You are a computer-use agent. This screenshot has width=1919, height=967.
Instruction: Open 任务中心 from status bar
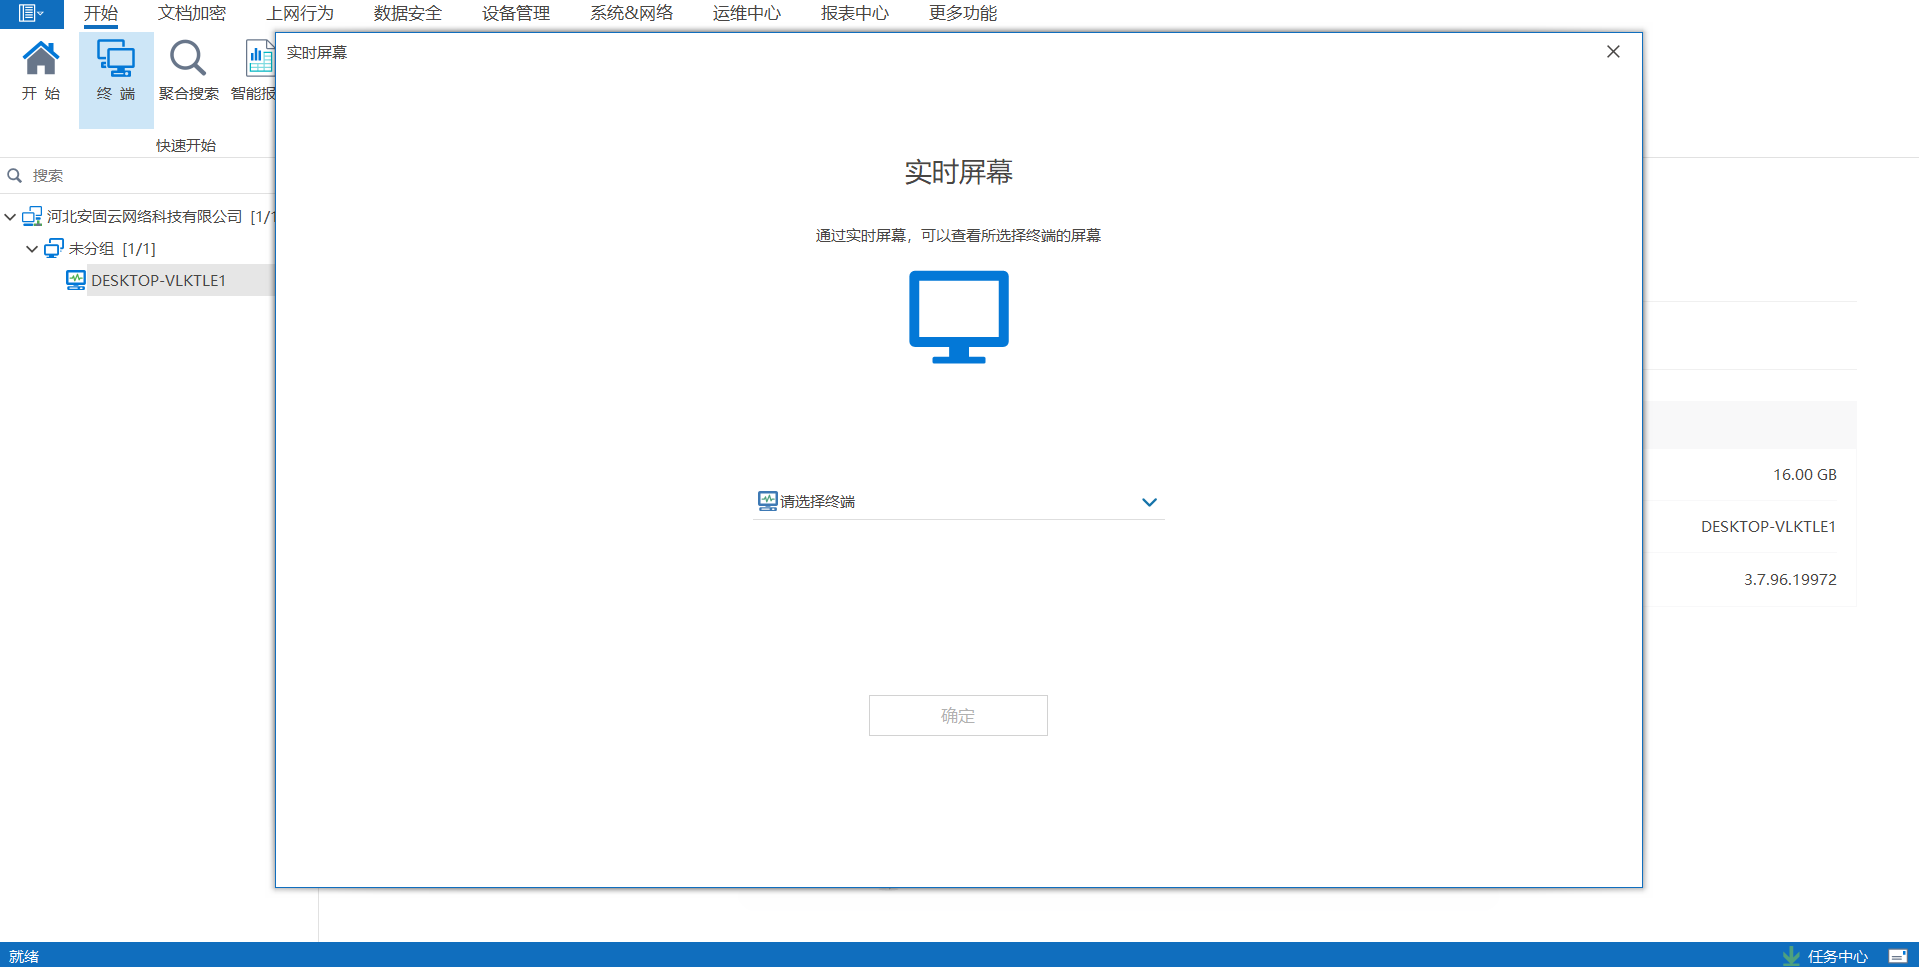[x=1825, y=956]
